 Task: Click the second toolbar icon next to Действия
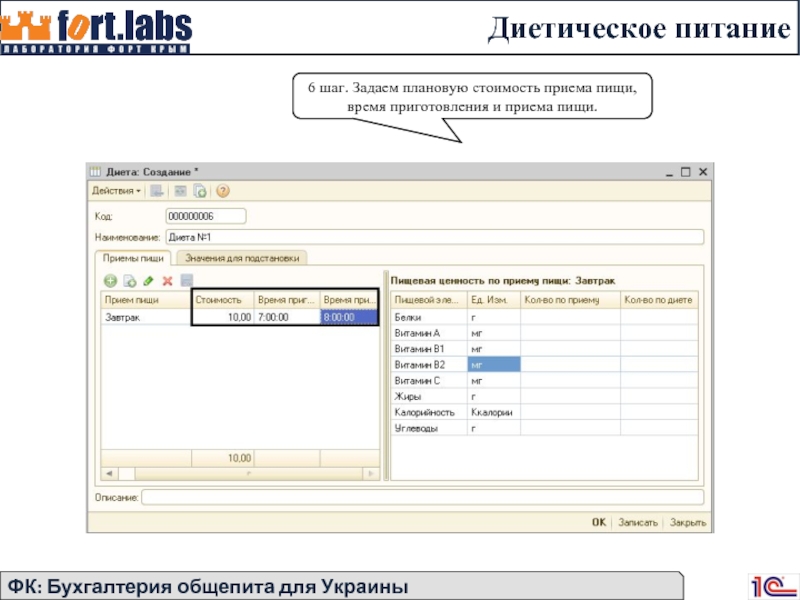pos(180,191)
